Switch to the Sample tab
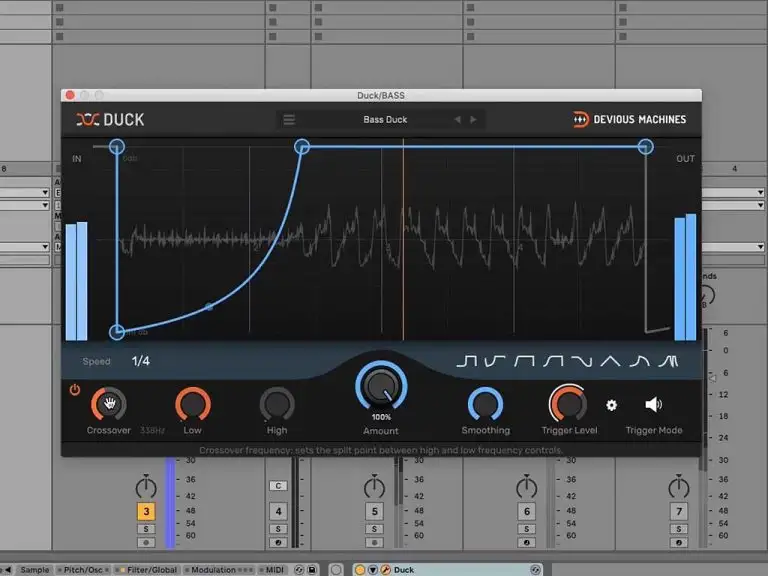The image size is (768, 576). click(x=34, y=570)
